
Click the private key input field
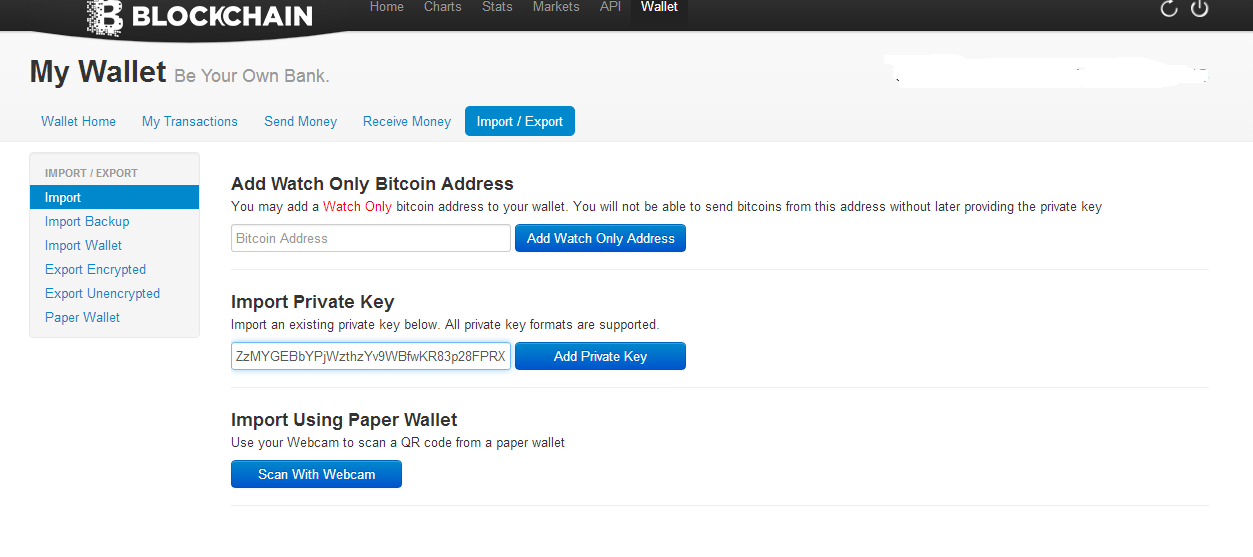[371, 356]
